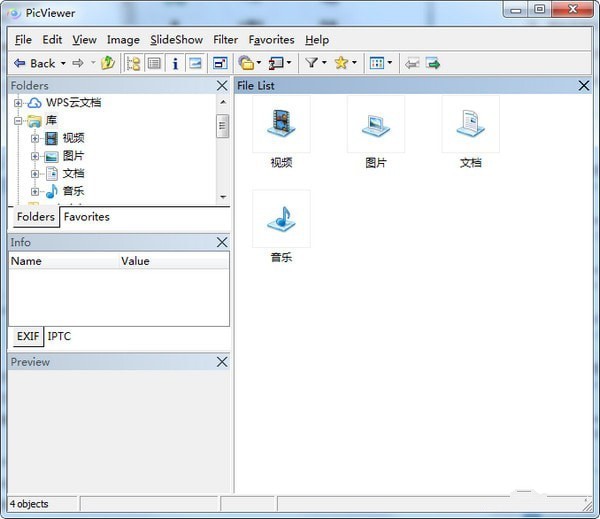Click the recent folders toolbar icon
The image size is (600, 519).
pyautogui.click(x=246, y=63)
